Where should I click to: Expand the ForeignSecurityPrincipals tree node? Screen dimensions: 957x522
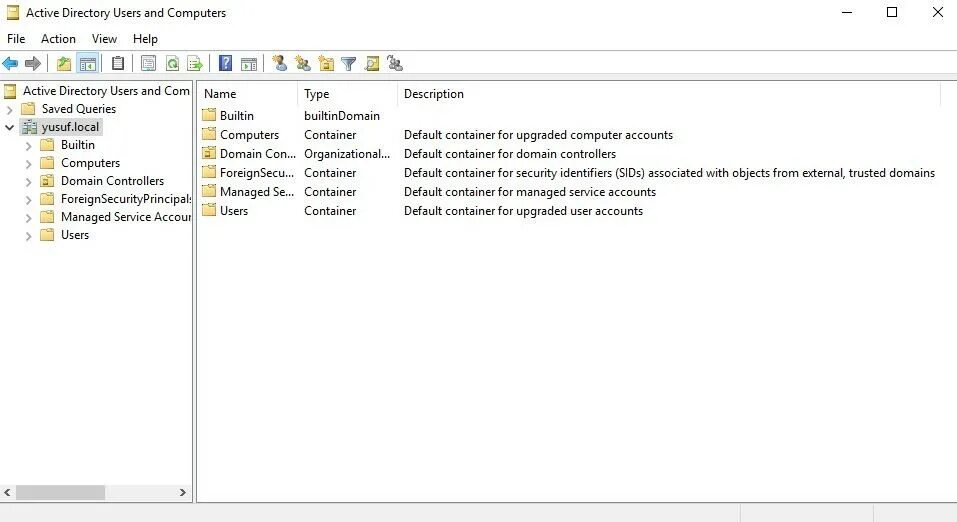click(x=28, y=200)
